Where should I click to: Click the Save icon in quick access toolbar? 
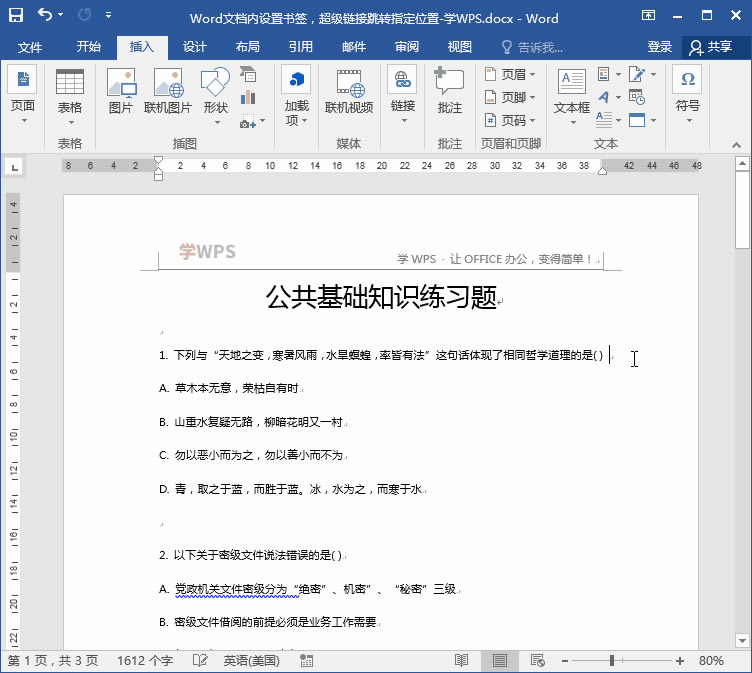[16, 16]
